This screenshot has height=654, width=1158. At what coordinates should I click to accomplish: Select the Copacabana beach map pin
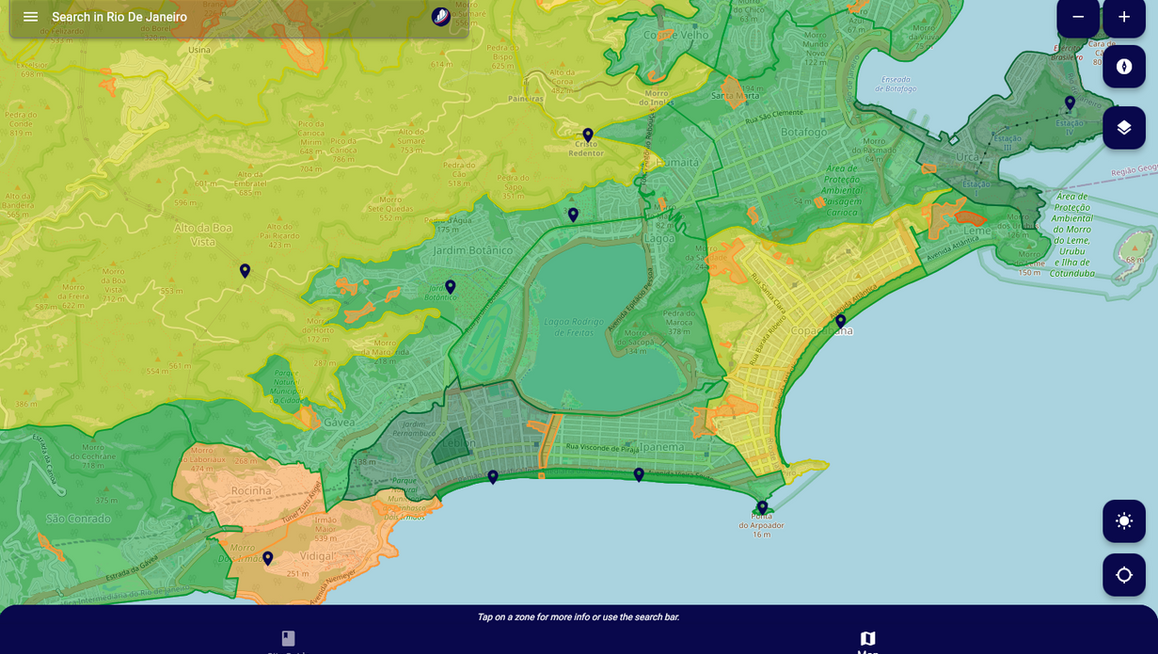tap(840, 321)
